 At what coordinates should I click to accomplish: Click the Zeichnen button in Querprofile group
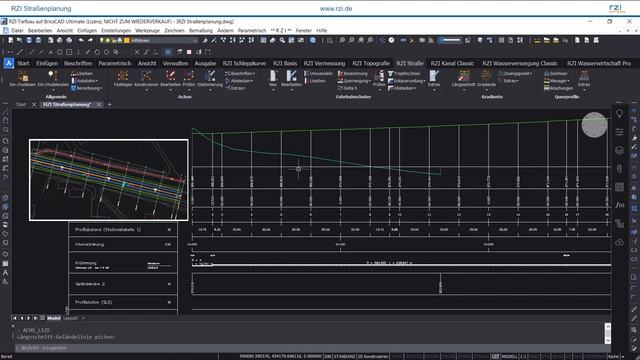tap(556, 73)
